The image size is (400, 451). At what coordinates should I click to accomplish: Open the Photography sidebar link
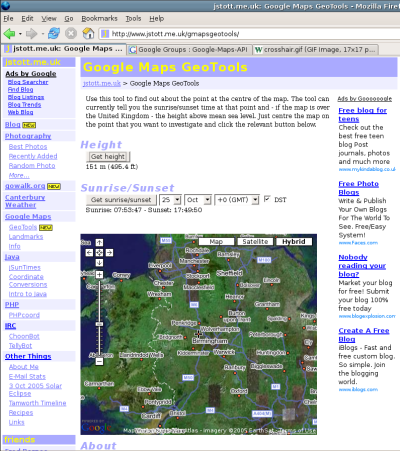(x=28, y=136)
